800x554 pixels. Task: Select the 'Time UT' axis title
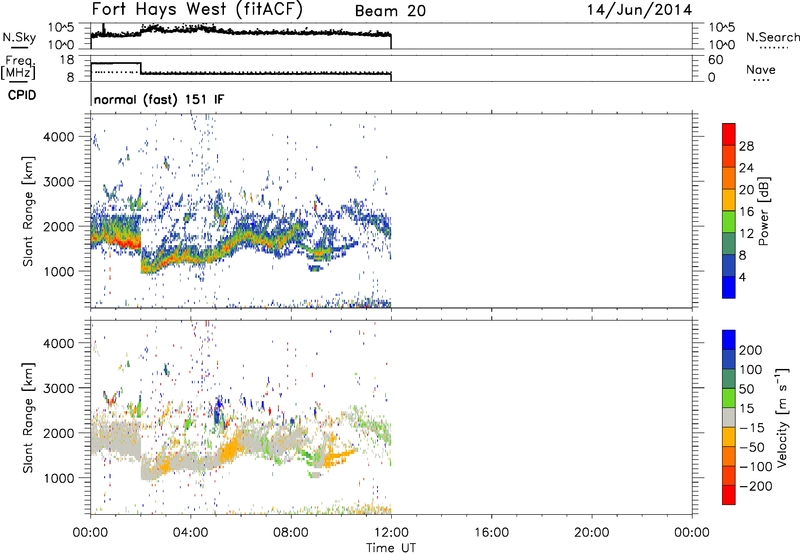click(x=391, y=547)
